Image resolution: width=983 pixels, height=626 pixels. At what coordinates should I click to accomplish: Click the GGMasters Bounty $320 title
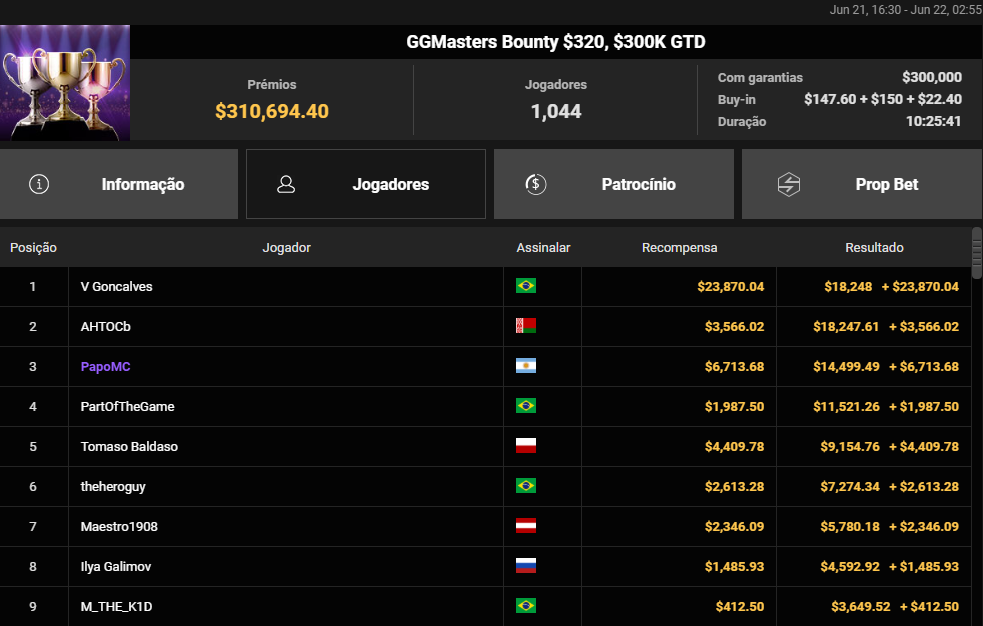click(555, 42)
